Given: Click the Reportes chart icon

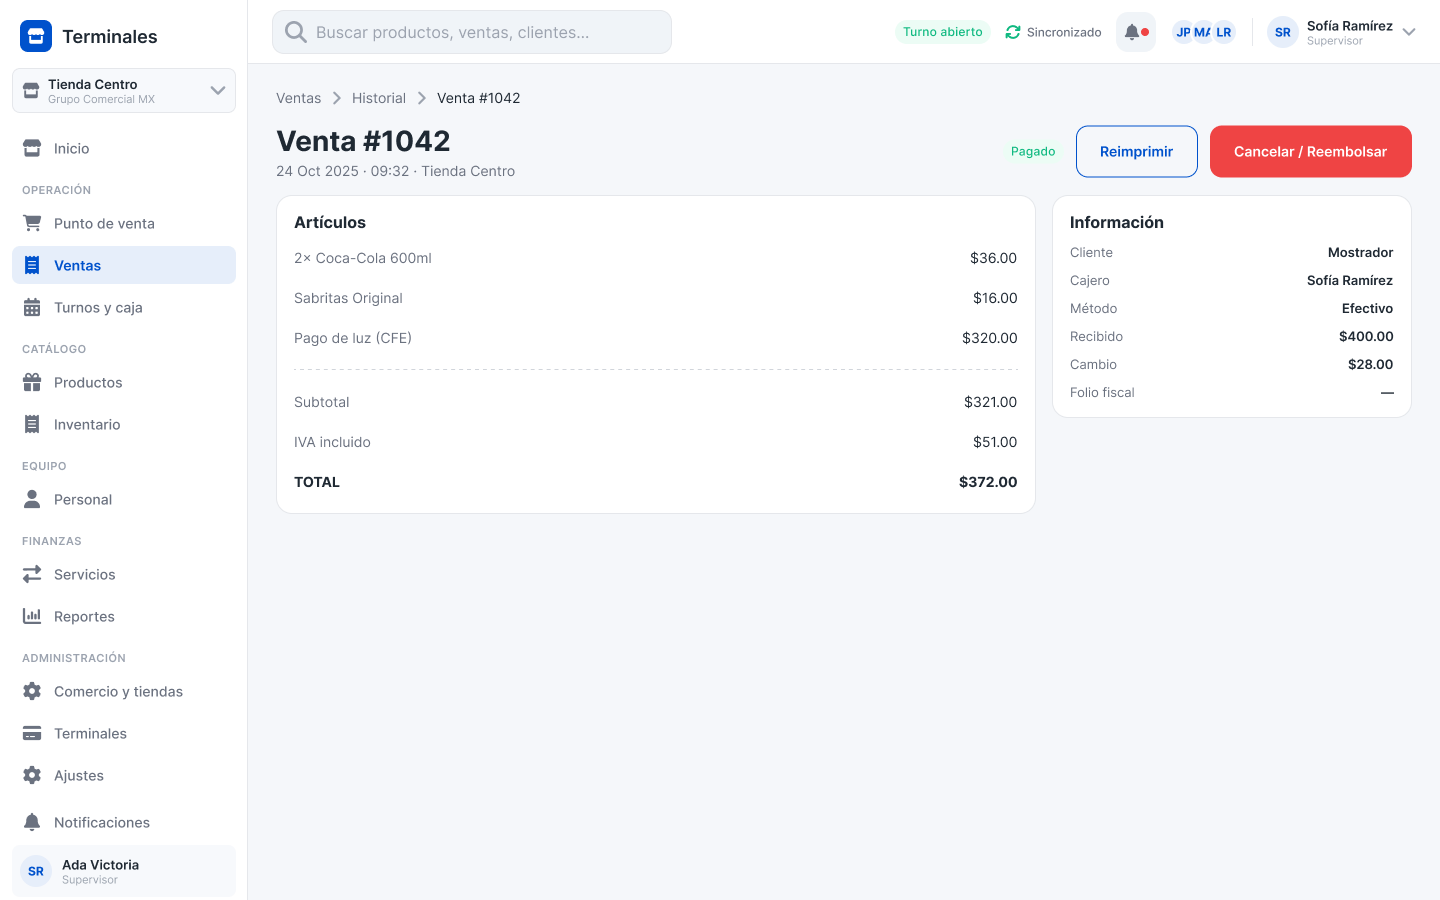Looking at the screenshot, I should (32, 616).
